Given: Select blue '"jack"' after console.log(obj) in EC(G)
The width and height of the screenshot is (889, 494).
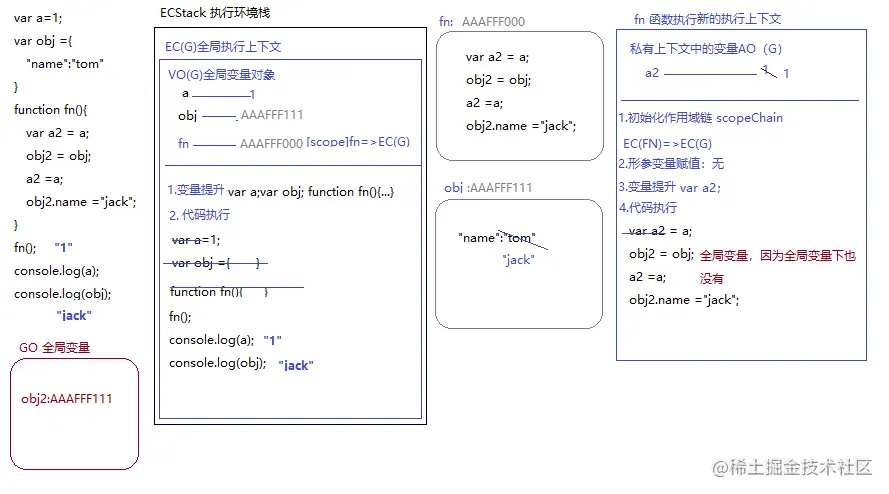Looking at the screenshot, I should point(296,366).
